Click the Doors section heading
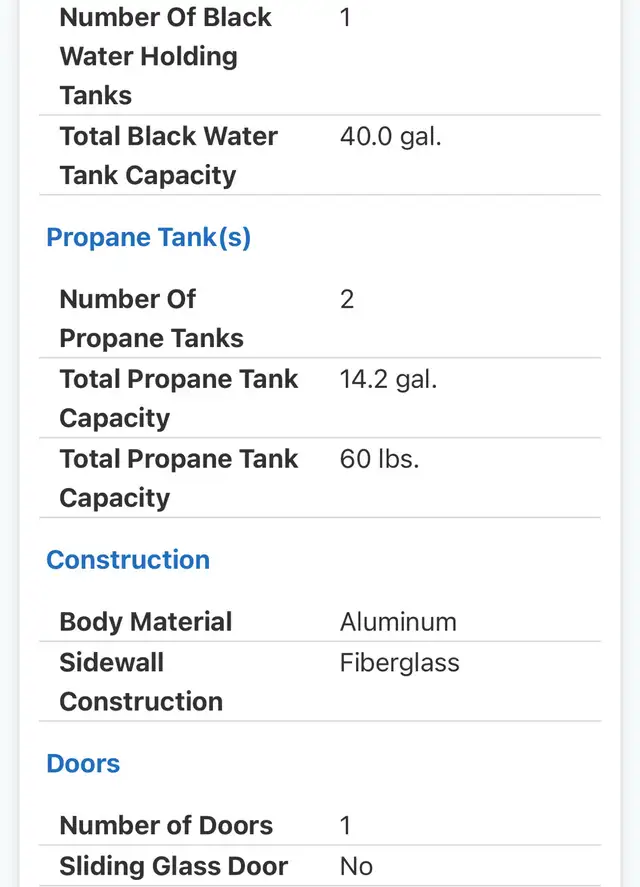The height and width of the screenshot is (887, 640). [x=83, y=763]
